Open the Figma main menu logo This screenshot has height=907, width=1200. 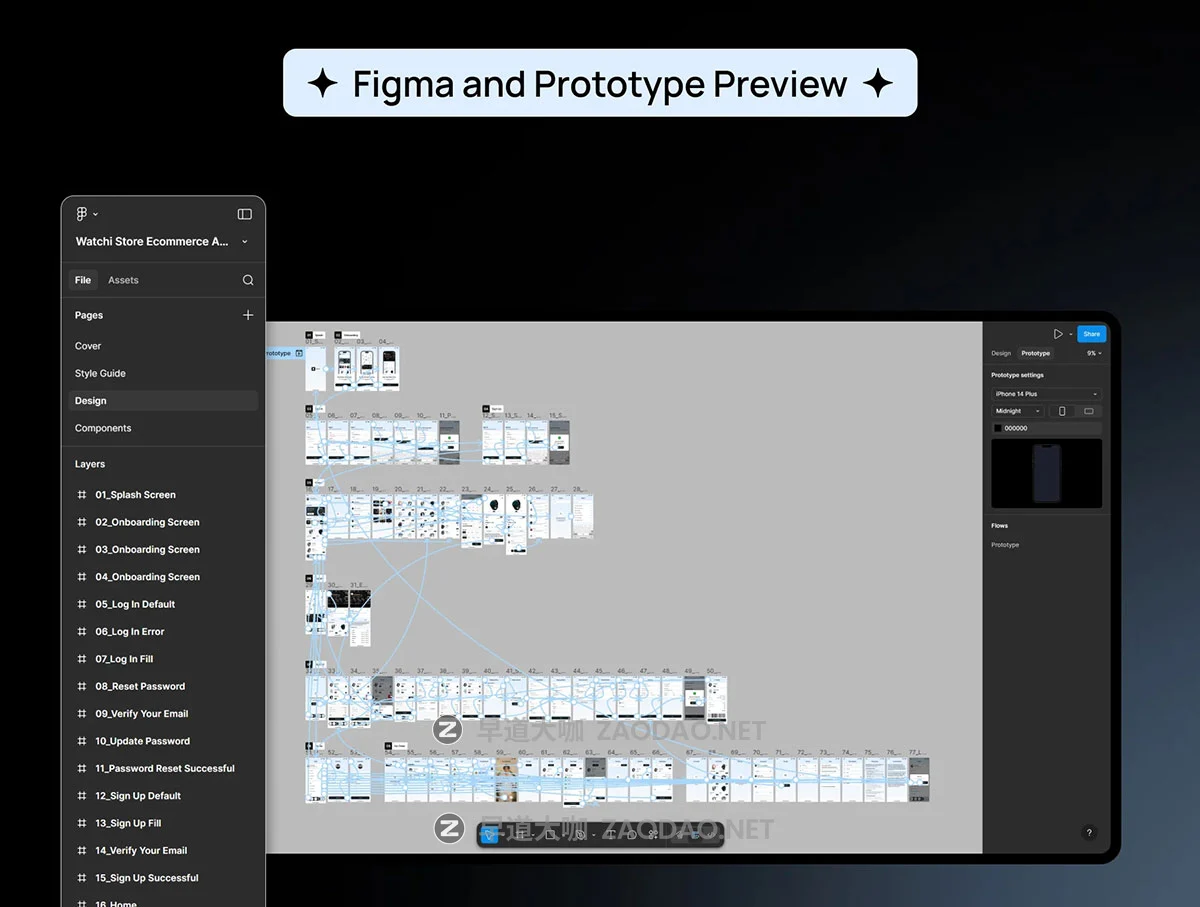[x=82, y=214]
